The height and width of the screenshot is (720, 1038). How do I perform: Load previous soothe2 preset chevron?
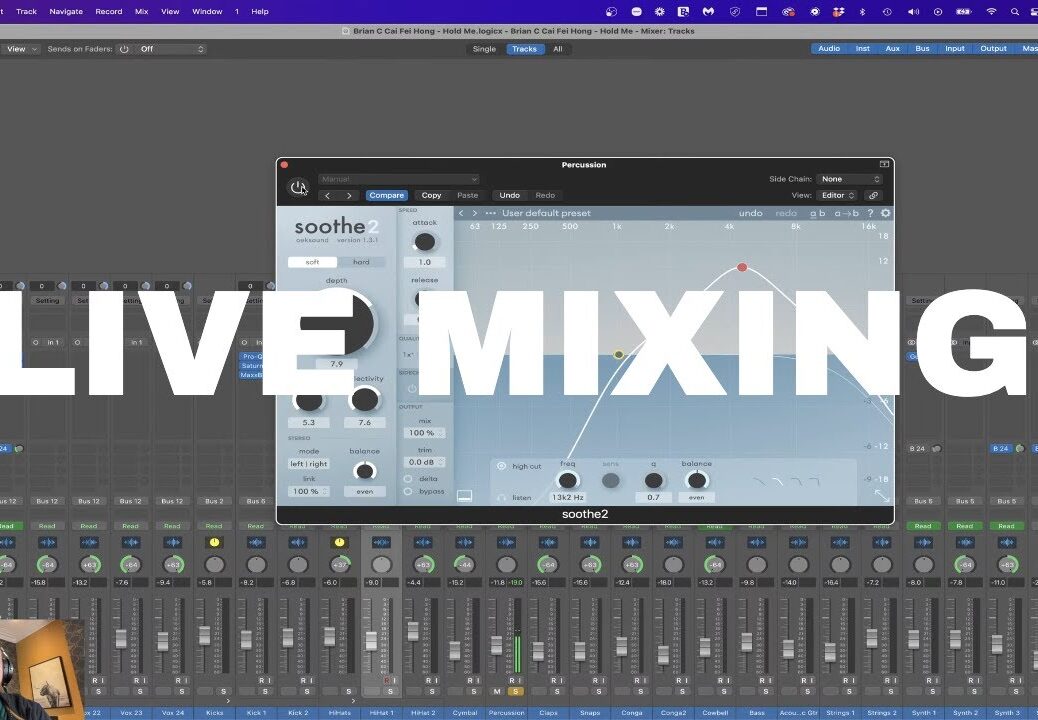(461, 213)
